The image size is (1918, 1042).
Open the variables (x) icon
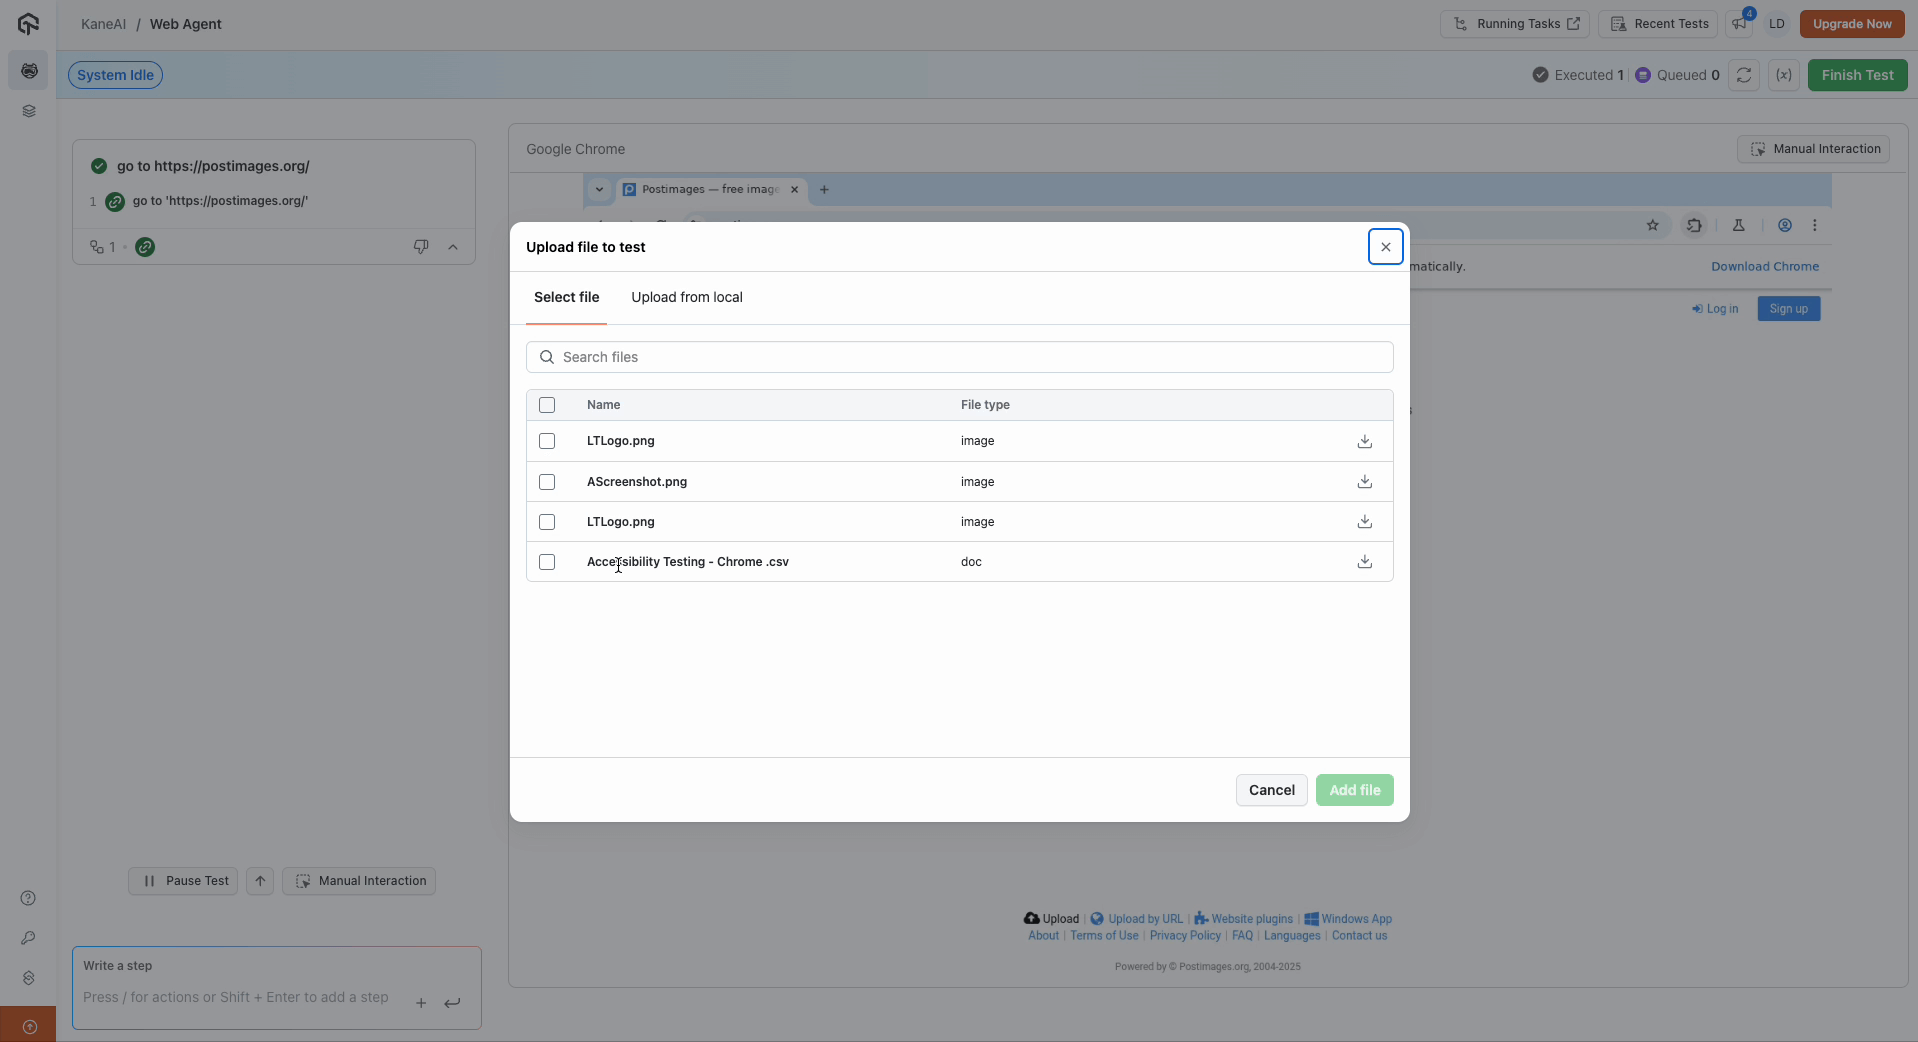point(1784,75)
